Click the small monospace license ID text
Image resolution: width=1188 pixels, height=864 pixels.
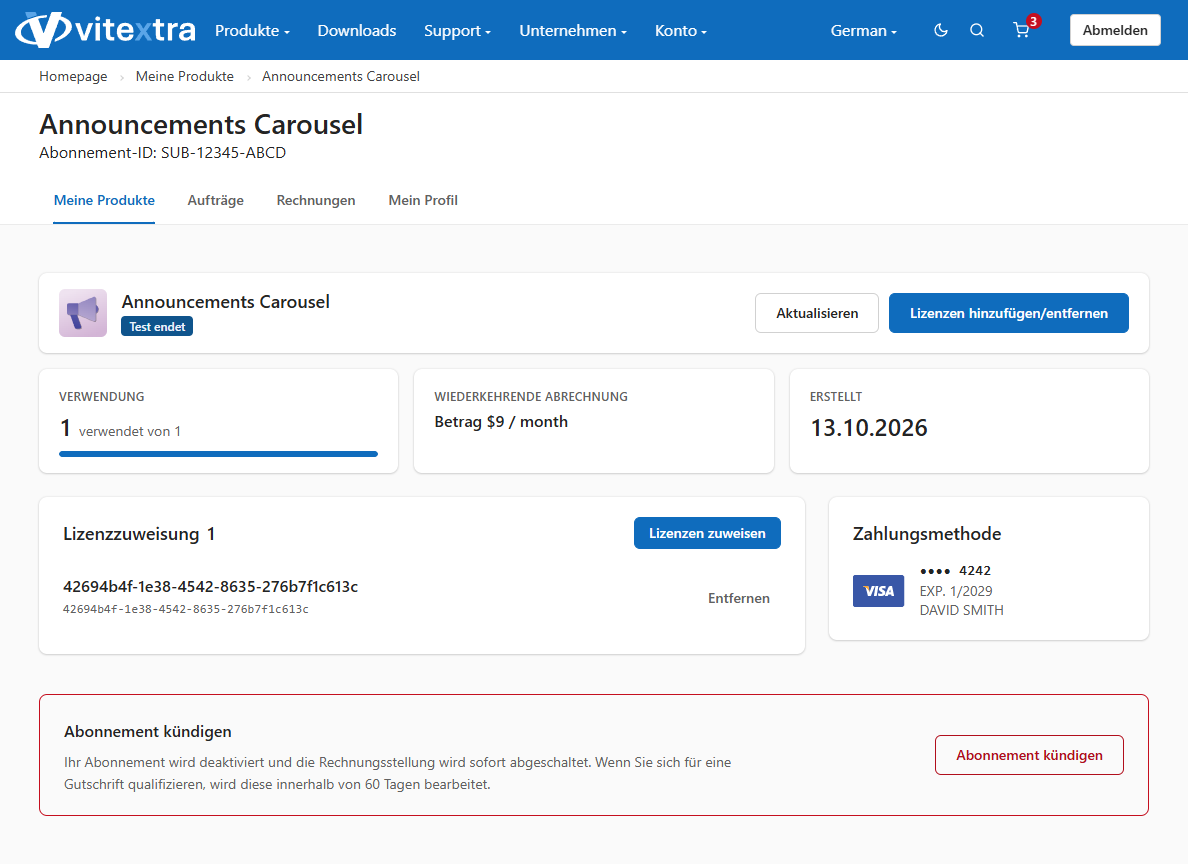click(186, 609)
